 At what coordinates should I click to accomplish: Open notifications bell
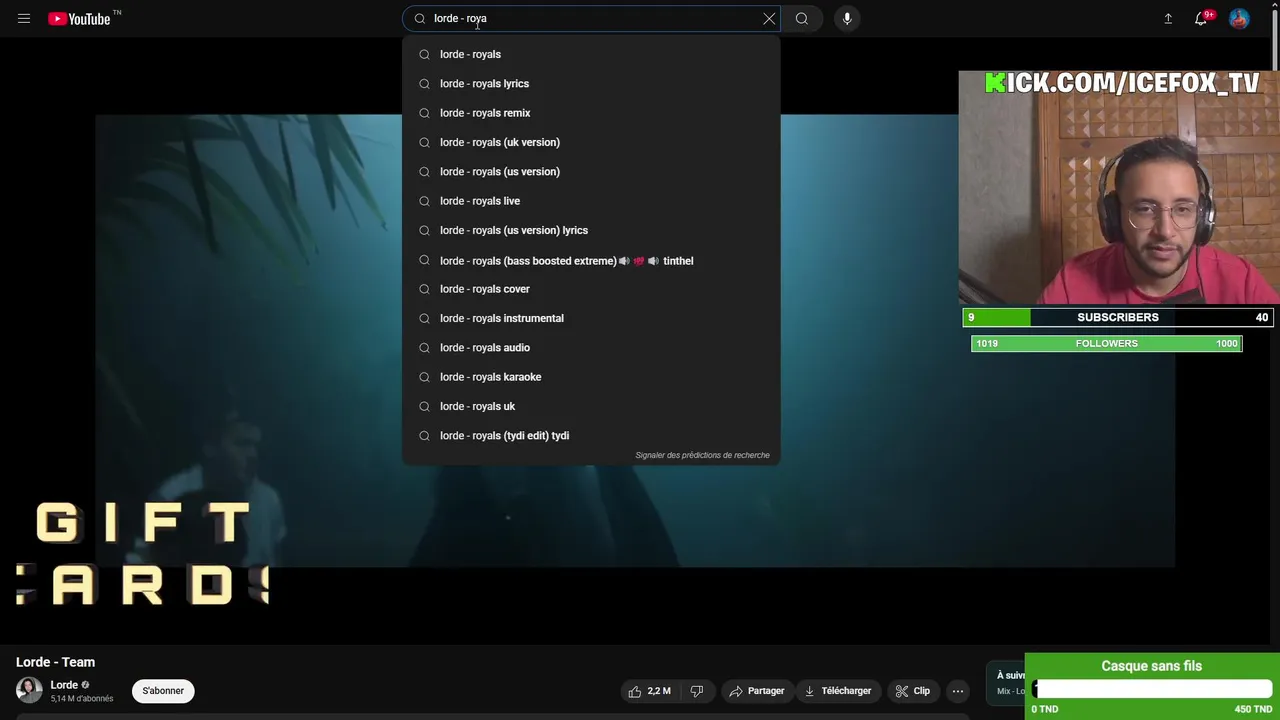click(x=1202, y=19)
